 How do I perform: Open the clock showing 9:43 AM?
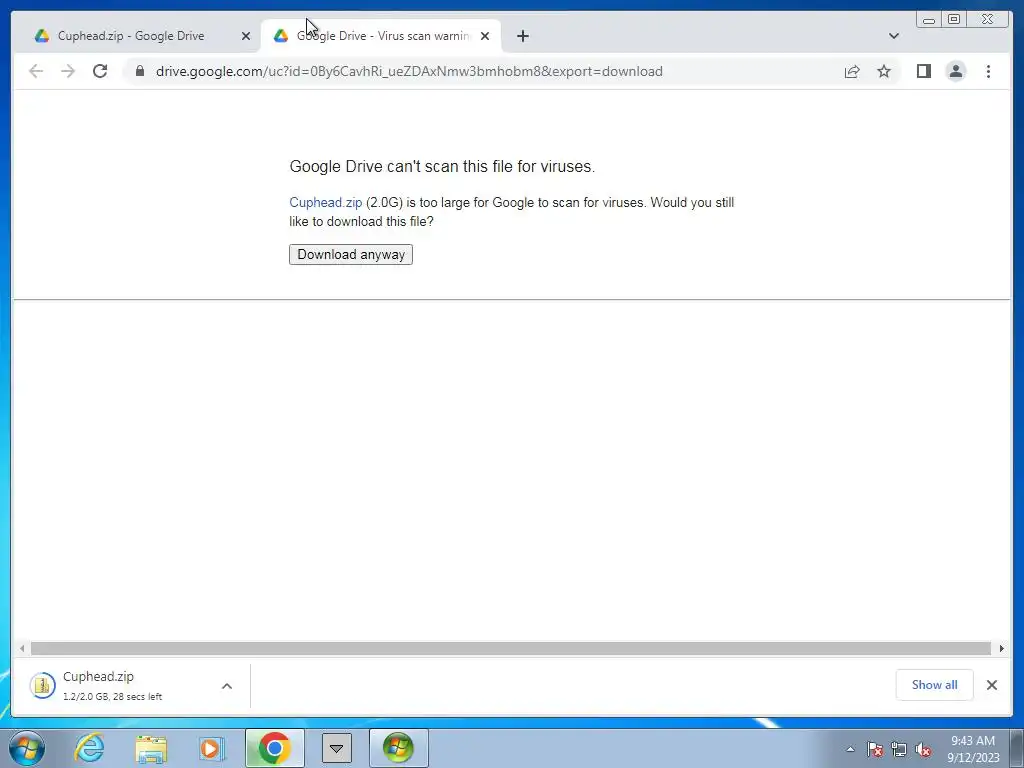(x=973, y=749)
